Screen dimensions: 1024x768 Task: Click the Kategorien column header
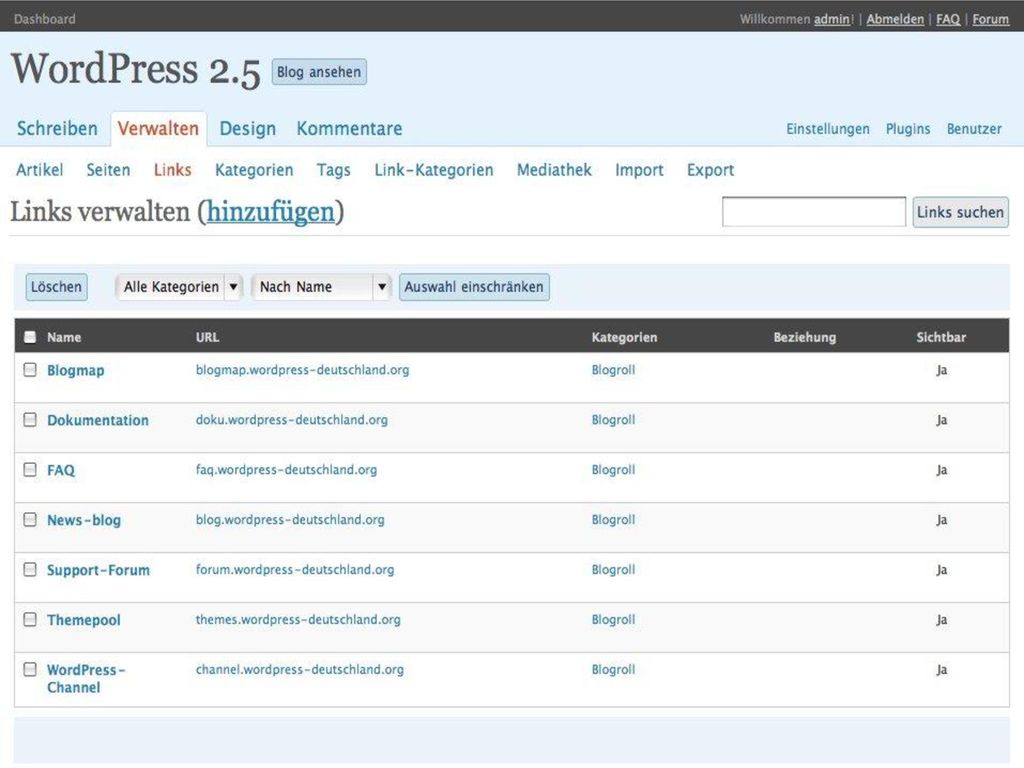pos(624,337)
